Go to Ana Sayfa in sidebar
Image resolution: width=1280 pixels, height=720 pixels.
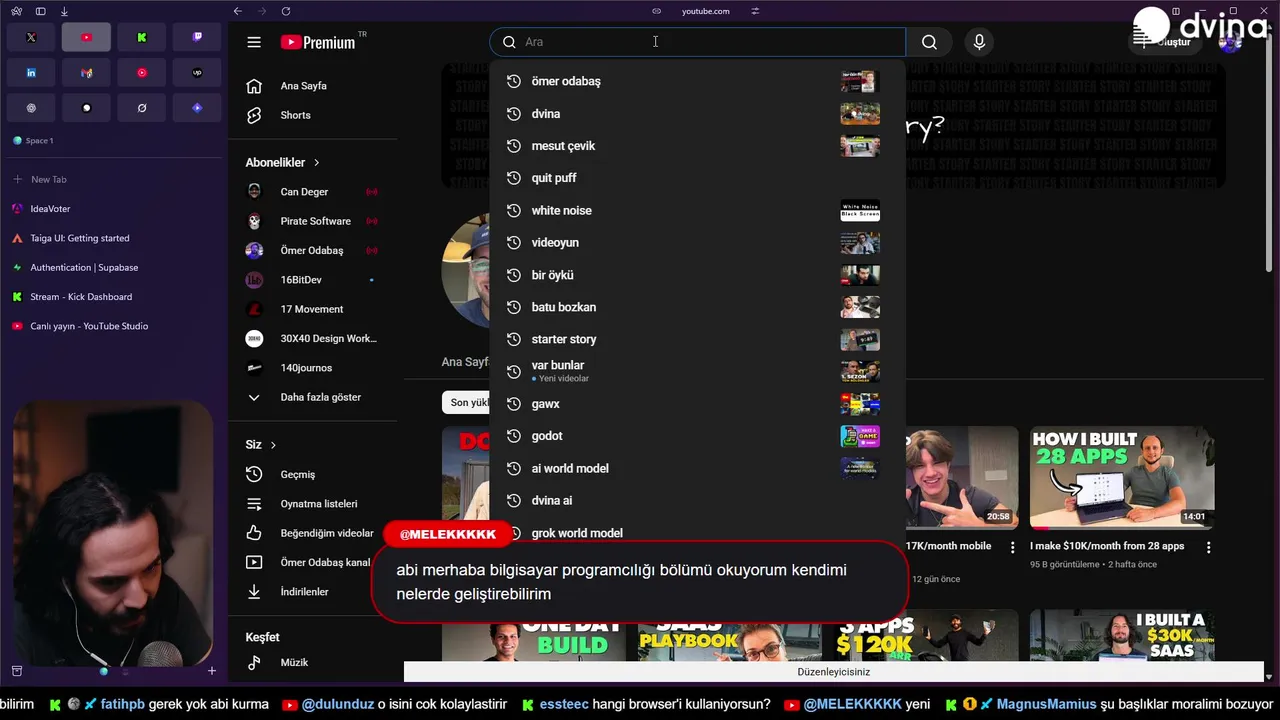(313, 86)
